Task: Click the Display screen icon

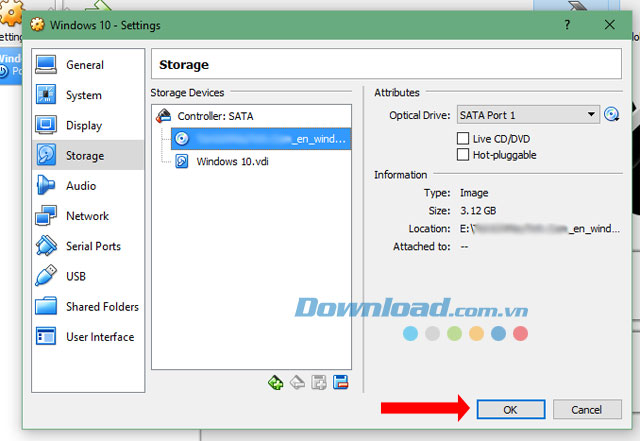Action: click(46, 125)
